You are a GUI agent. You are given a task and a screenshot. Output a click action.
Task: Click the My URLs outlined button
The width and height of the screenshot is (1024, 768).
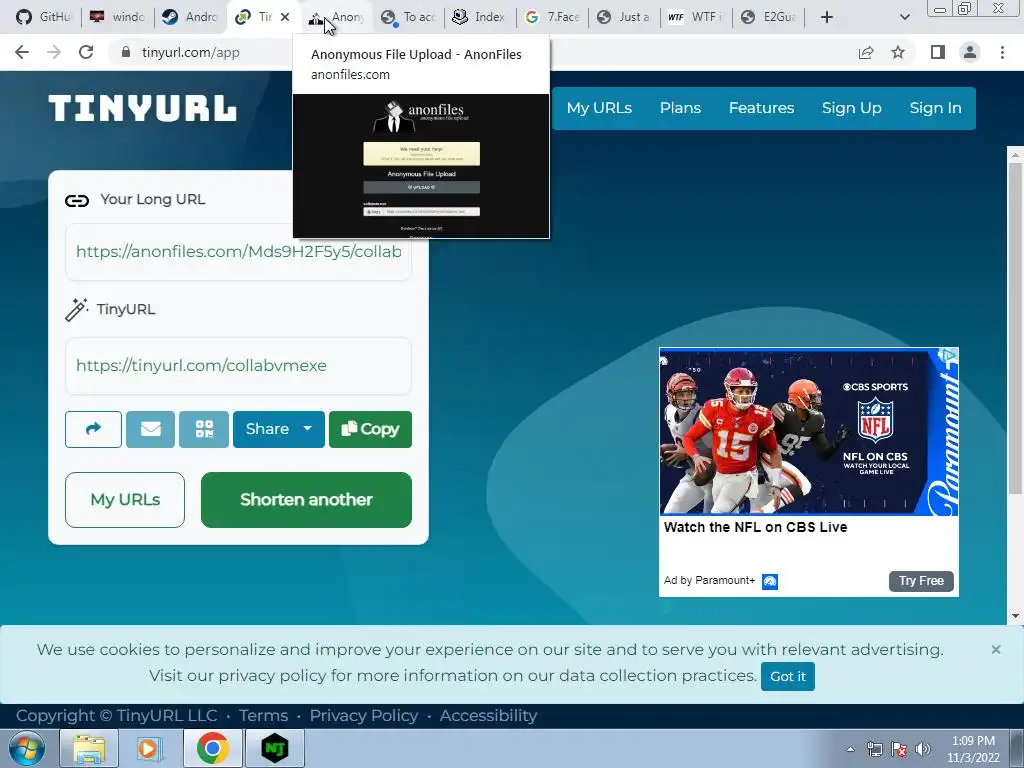tap(125, 500)
